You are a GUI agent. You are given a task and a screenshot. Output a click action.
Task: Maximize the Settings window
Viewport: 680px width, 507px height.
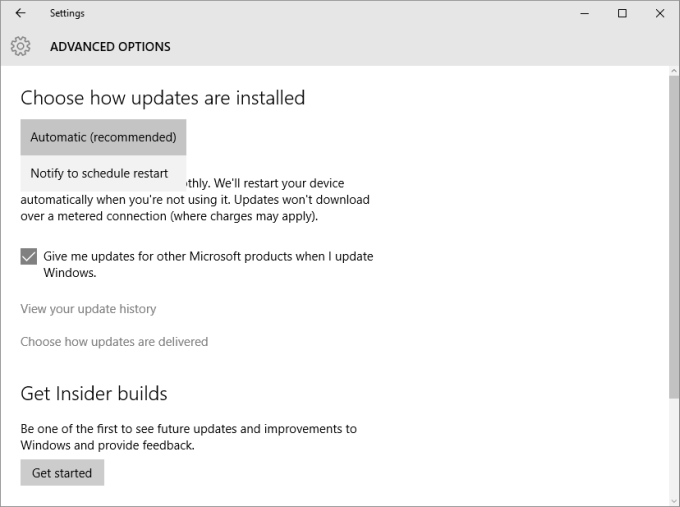coord(622,14)
